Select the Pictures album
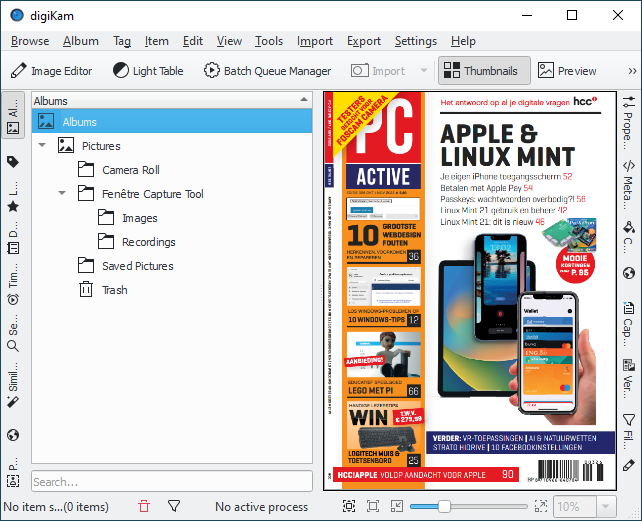The width and height of the screenshot is (642, 521). (101, 146)
